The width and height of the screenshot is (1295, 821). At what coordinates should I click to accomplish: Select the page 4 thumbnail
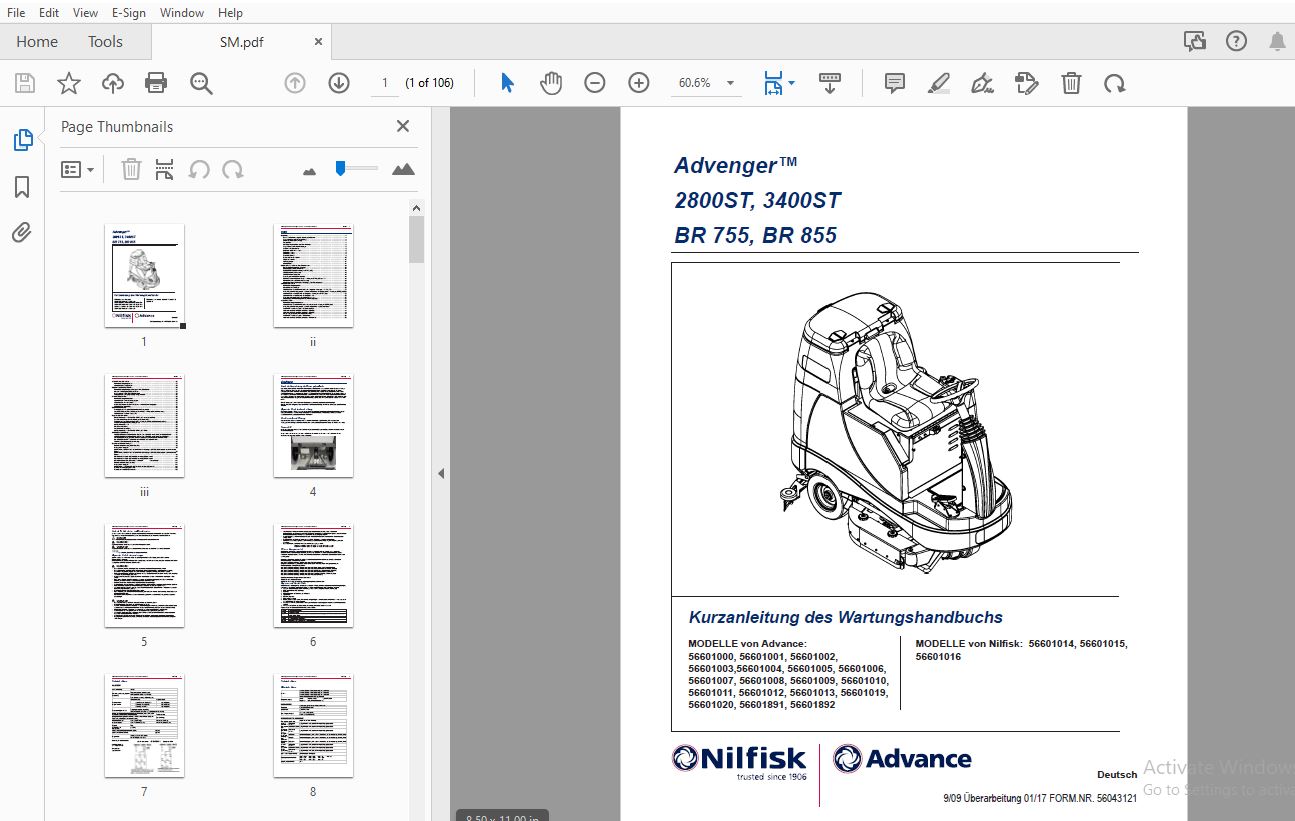coord(313,426)
